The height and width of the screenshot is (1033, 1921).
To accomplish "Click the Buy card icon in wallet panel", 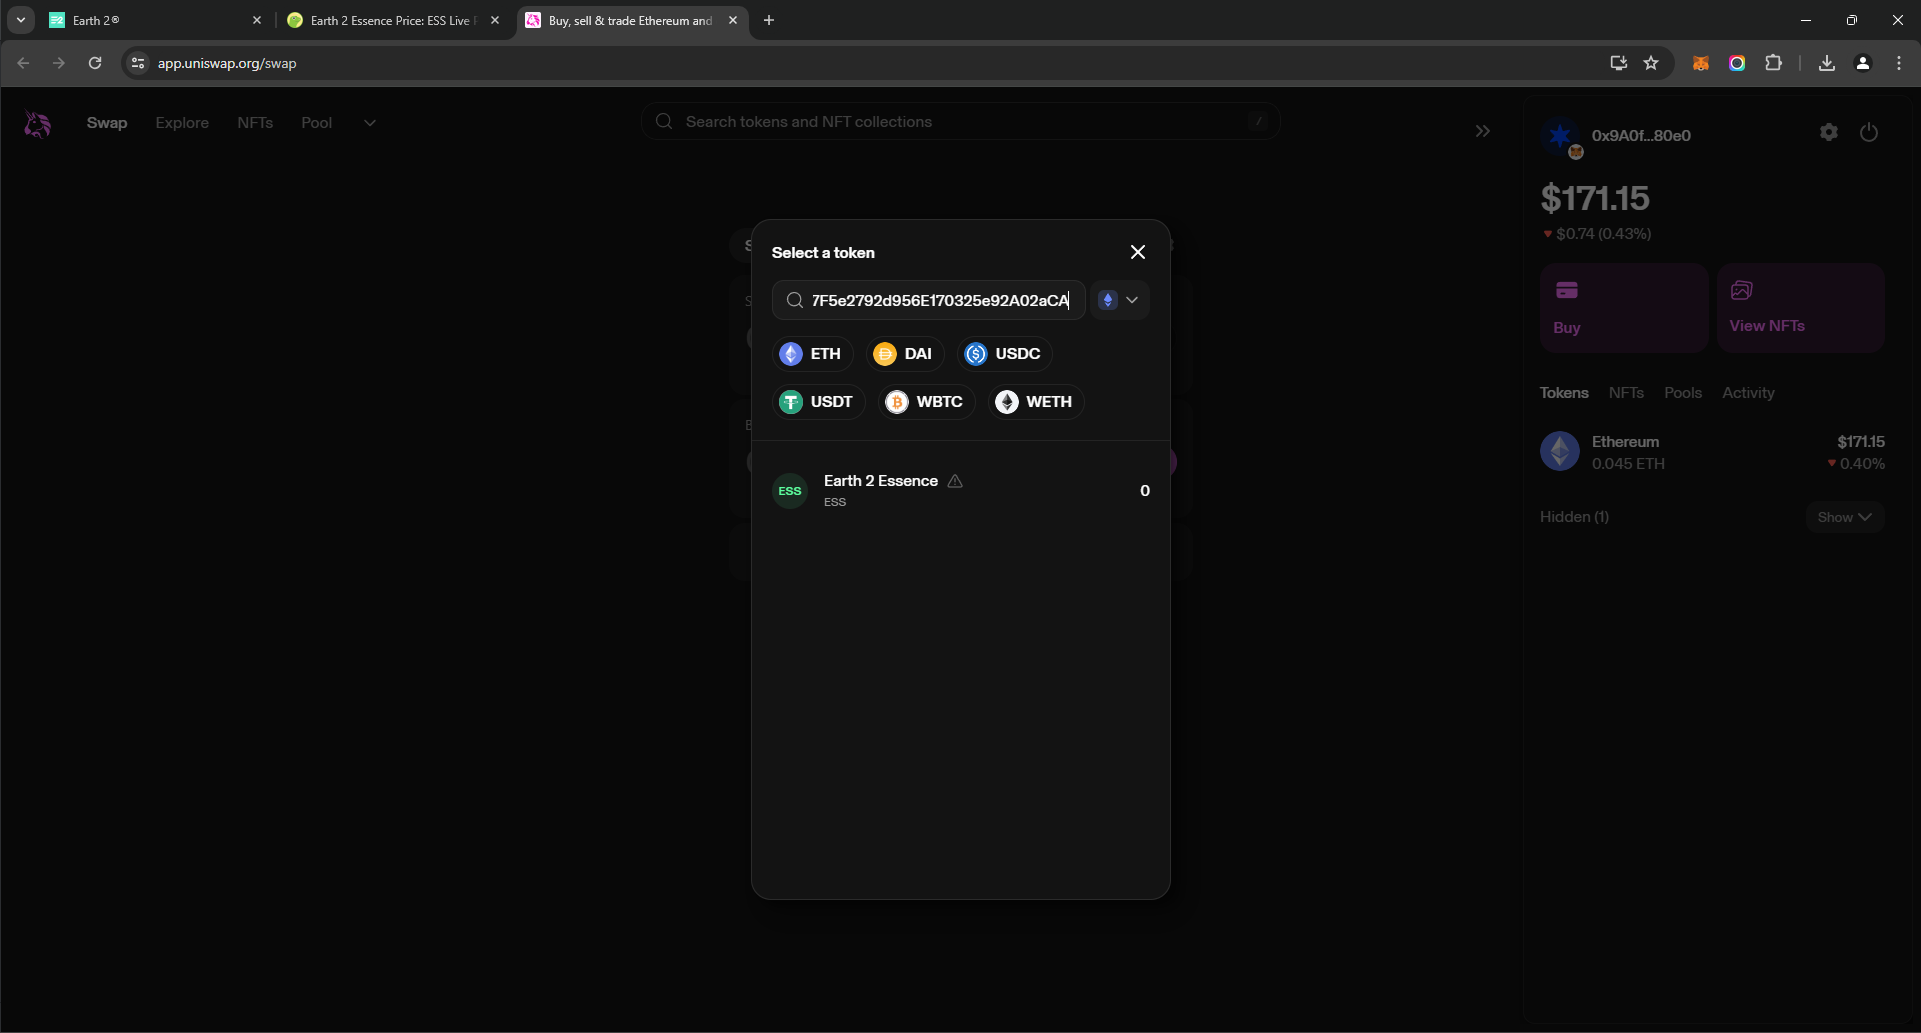I will pyautogui.click(x=1567, y=291).
